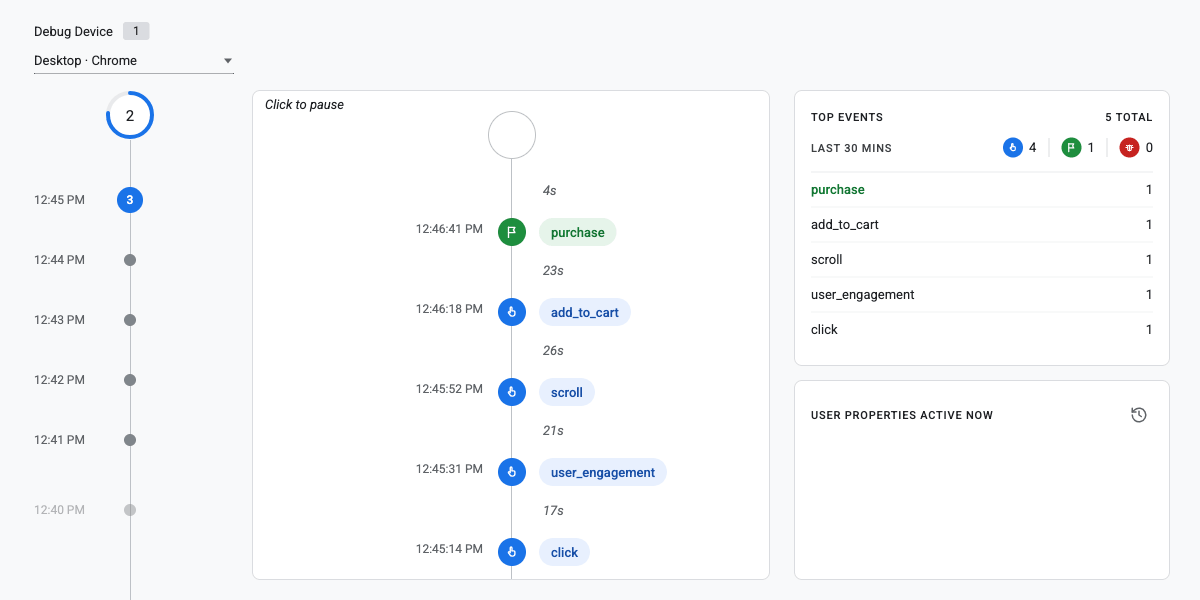
Task: Click the Click to pause text
Action: 304,105
